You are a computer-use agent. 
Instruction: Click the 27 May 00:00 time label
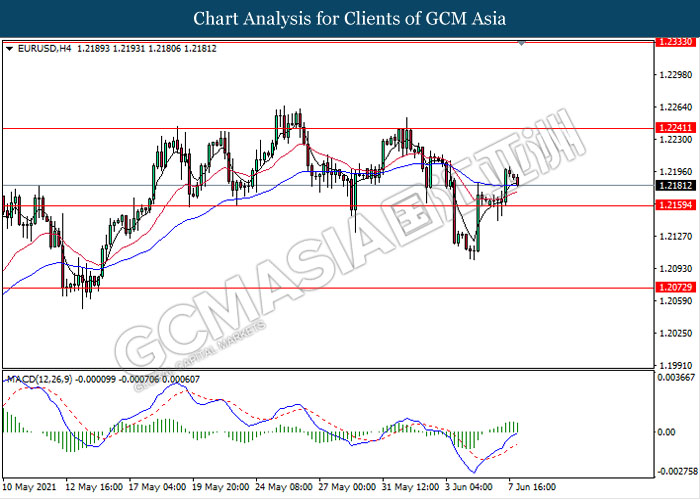click(347, 487)
